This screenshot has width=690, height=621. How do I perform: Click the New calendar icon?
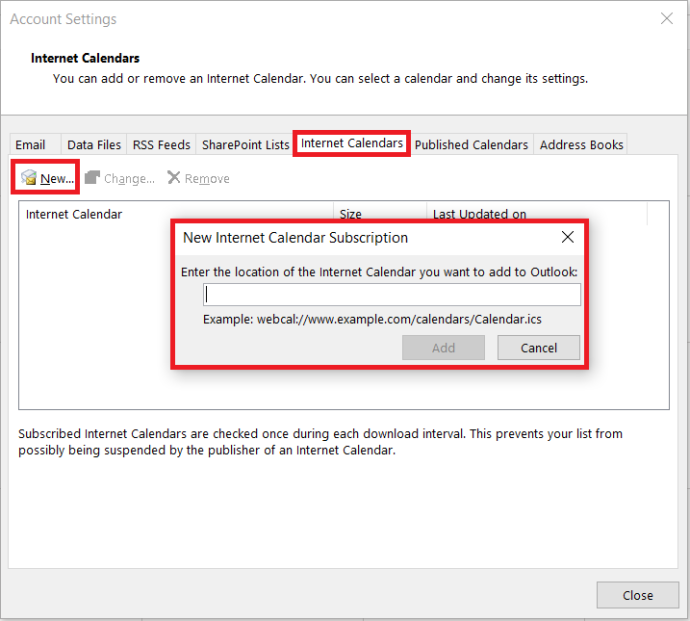(x=29, y=178)
